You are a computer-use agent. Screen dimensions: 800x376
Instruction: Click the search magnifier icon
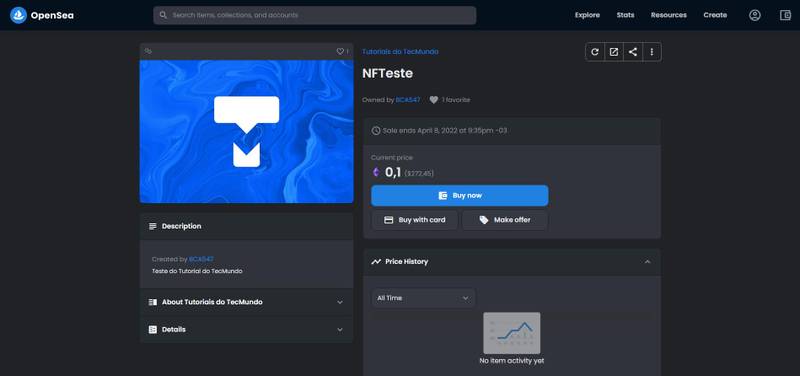[x=163, y=15]
